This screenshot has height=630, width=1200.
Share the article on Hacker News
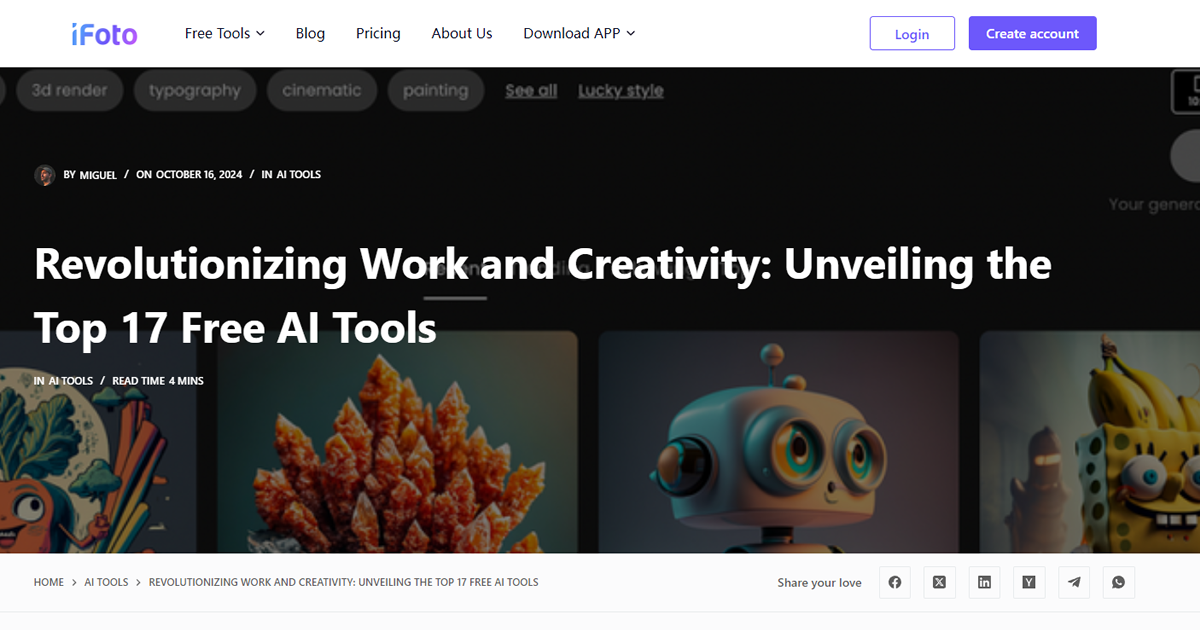(x=1029, y=582)
